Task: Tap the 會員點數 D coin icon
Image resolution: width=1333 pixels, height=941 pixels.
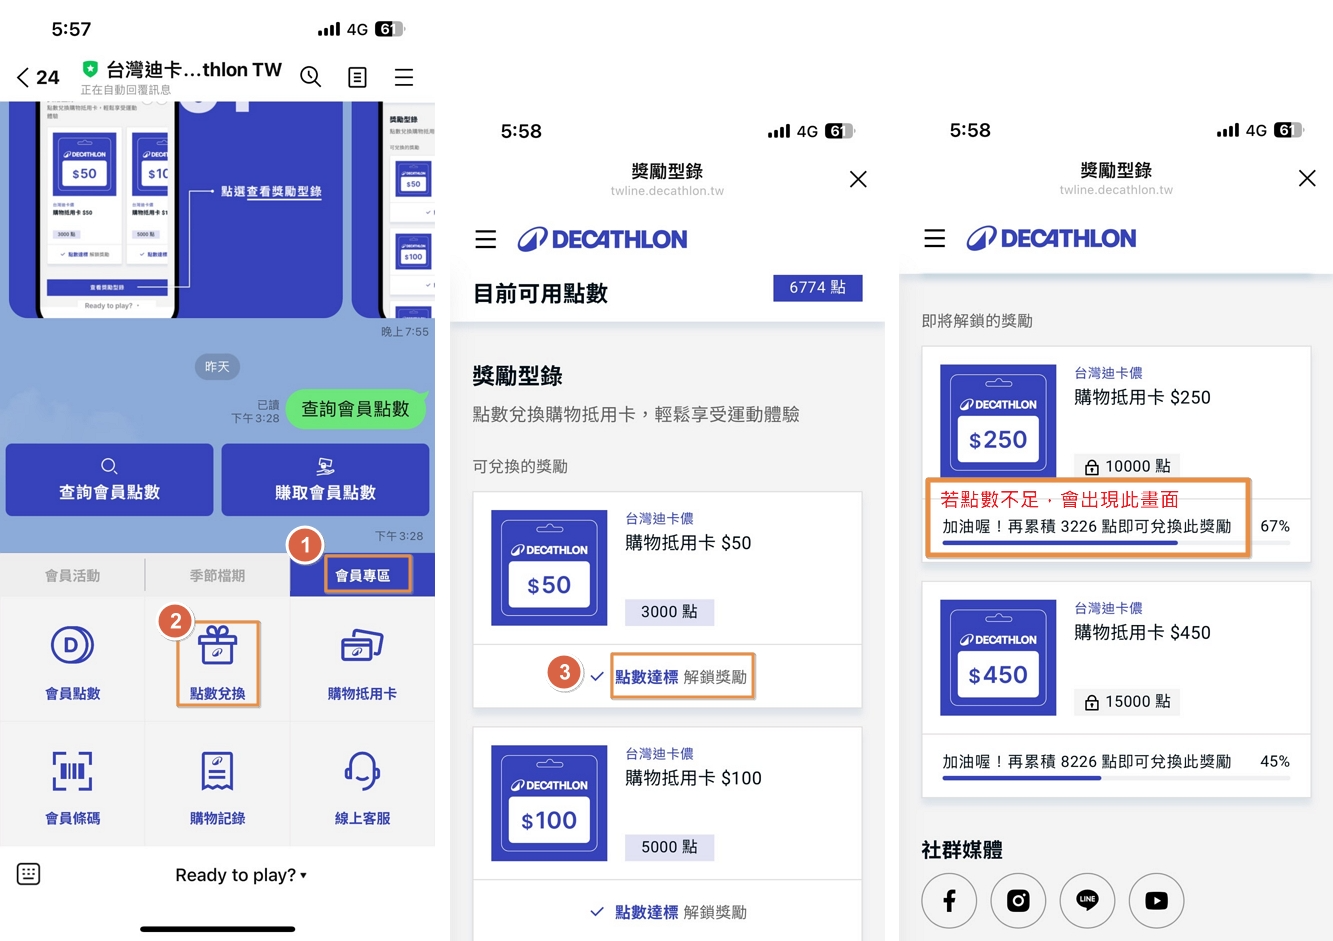Action: [72, 645]
